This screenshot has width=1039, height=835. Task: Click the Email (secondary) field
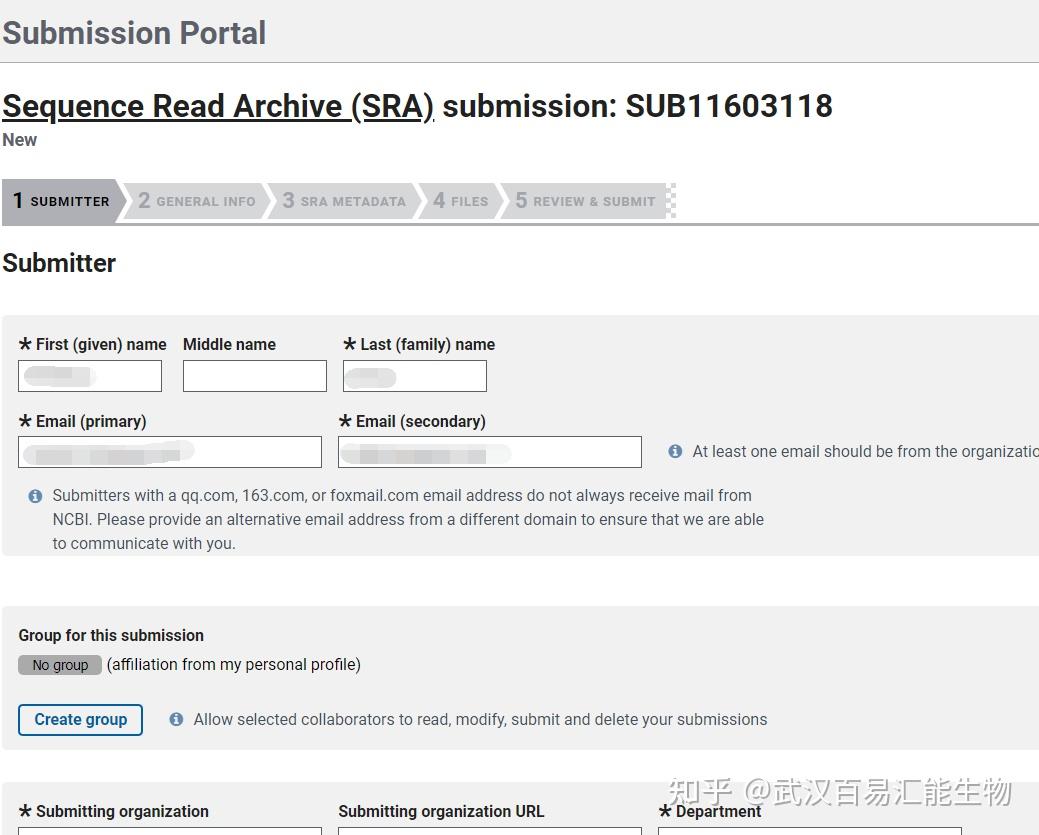490,452
